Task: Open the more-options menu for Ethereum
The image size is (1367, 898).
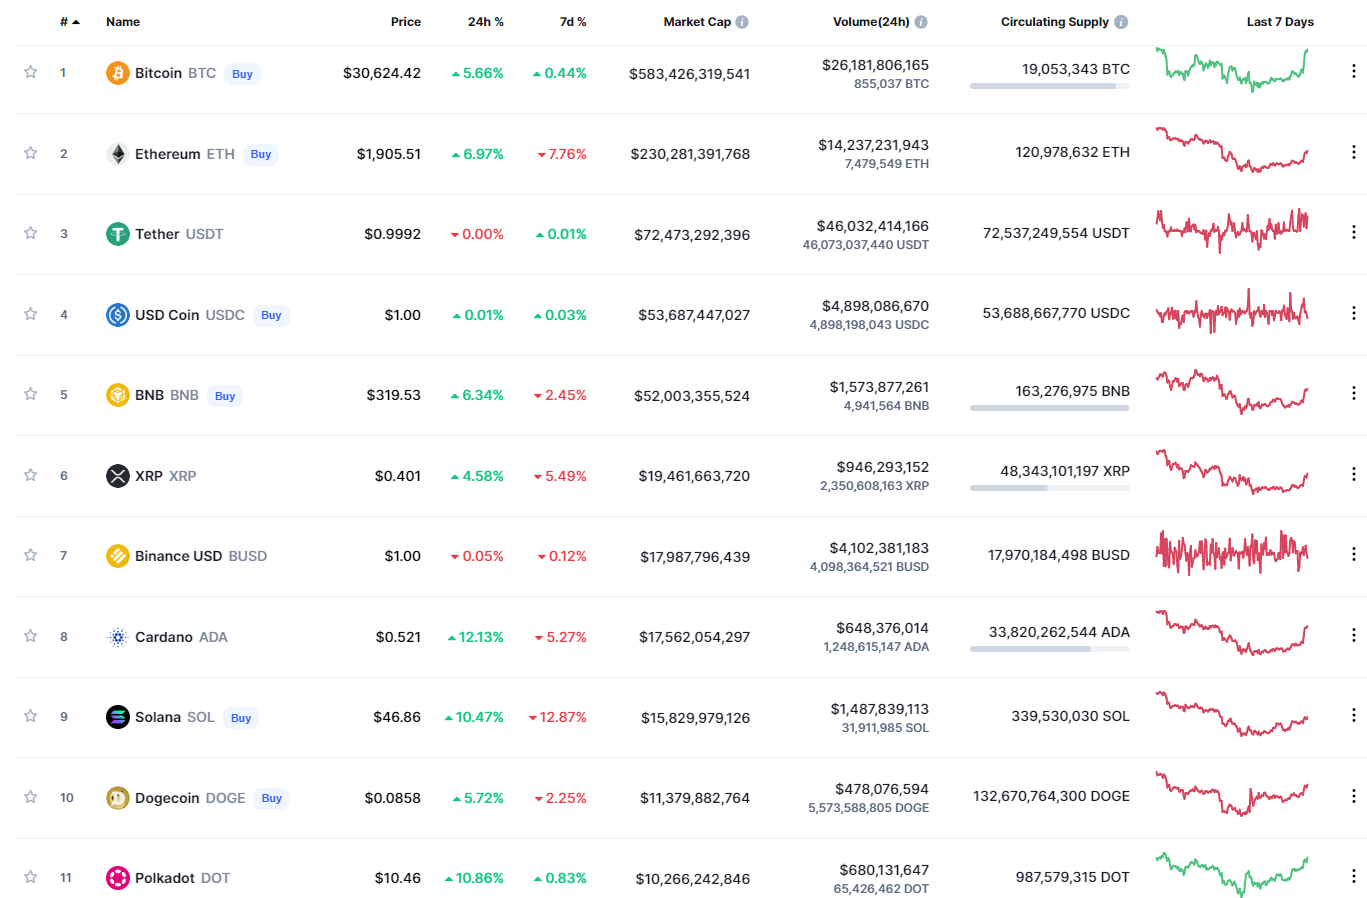Action: coord(1354,152)
